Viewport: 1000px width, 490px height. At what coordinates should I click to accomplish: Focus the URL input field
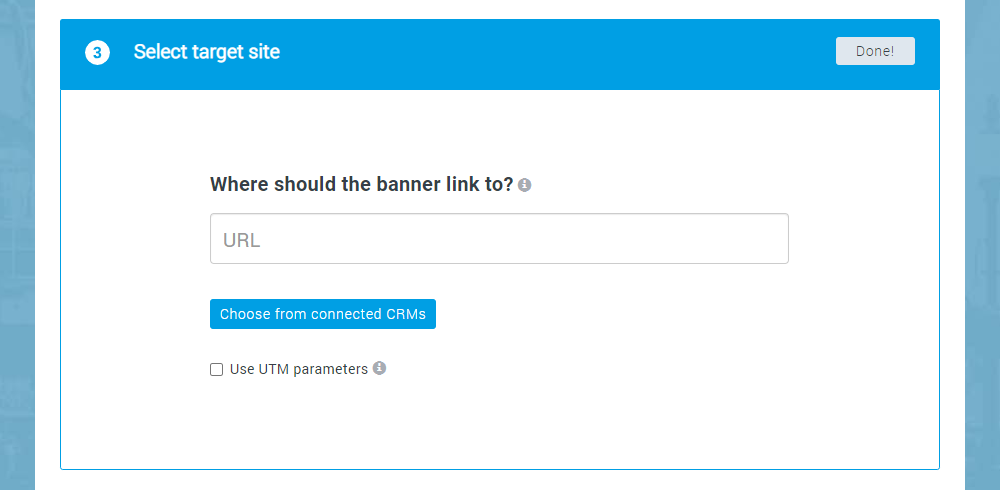499,239
